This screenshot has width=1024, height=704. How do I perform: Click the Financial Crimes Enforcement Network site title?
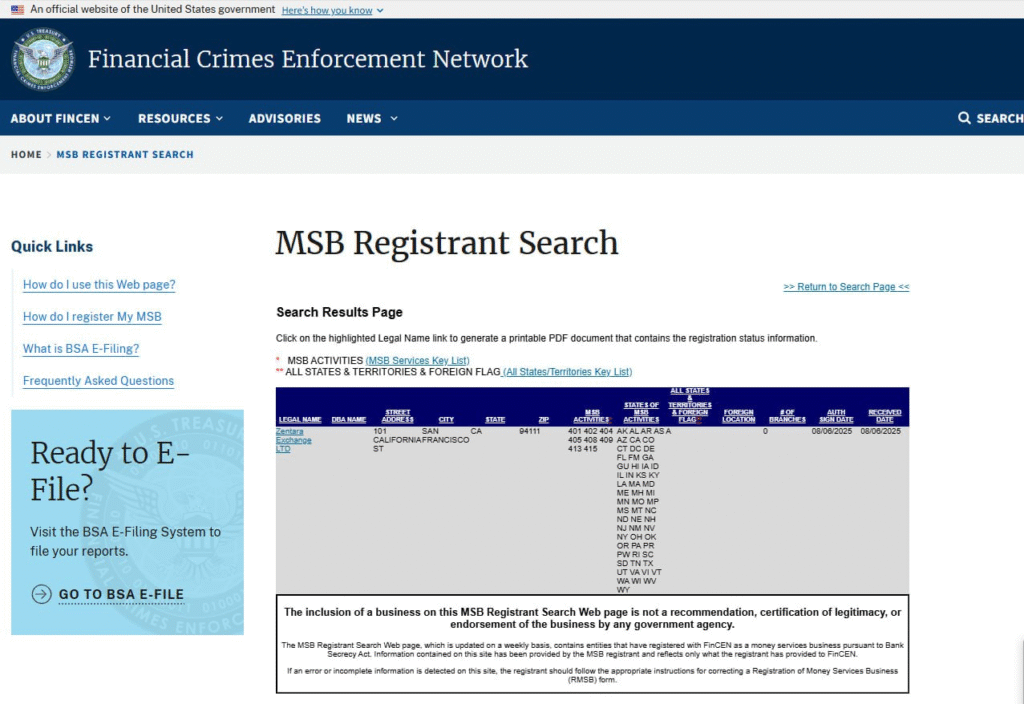click(308, 59)
